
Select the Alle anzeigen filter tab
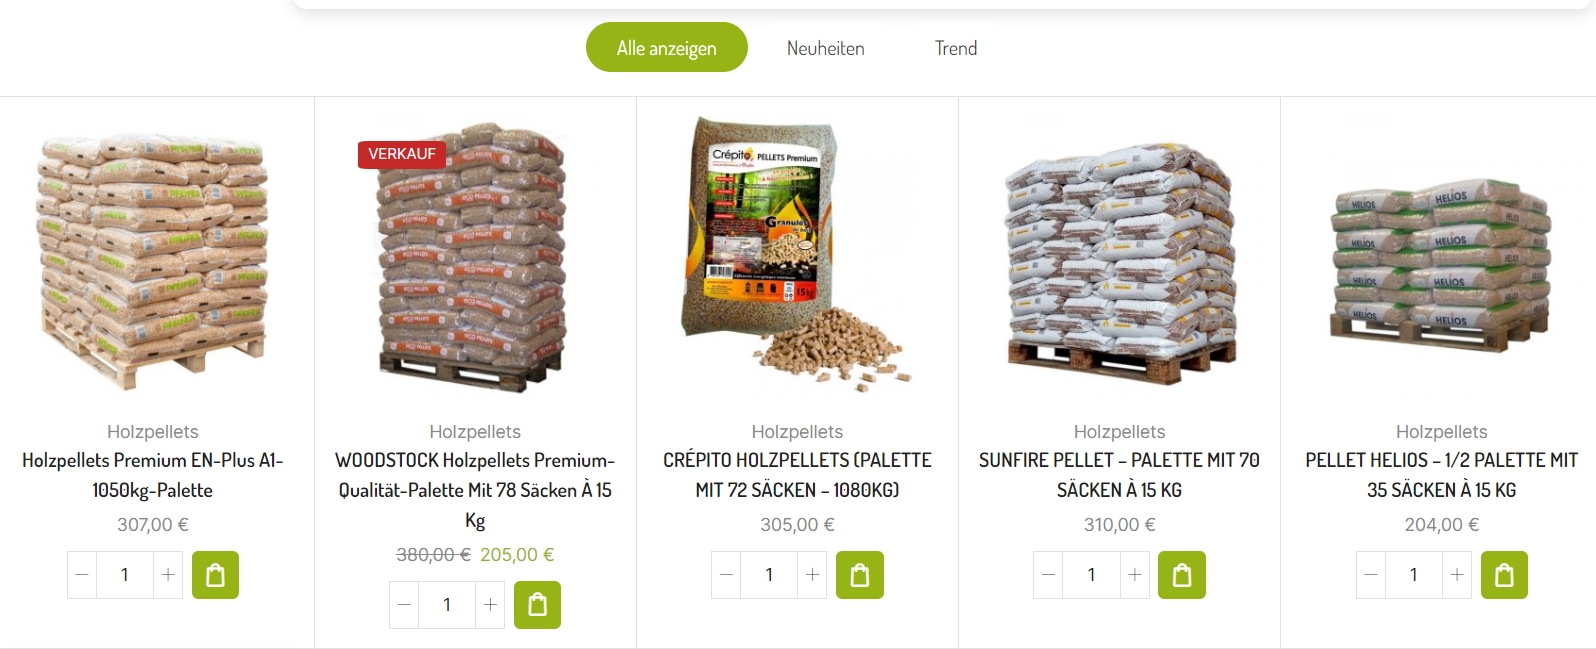point(667,47)
